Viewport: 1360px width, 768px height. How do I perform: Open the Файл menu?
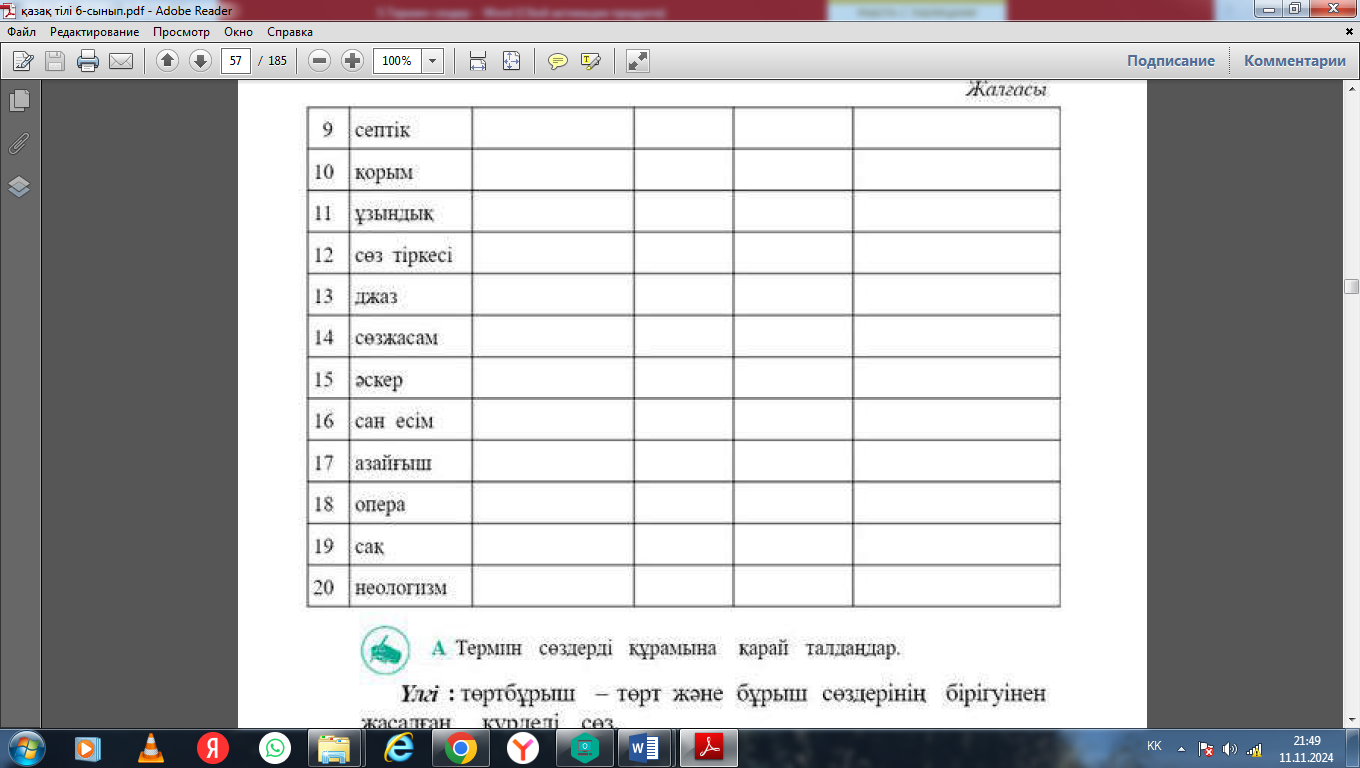pyautogui.click(x=21, y=32)
